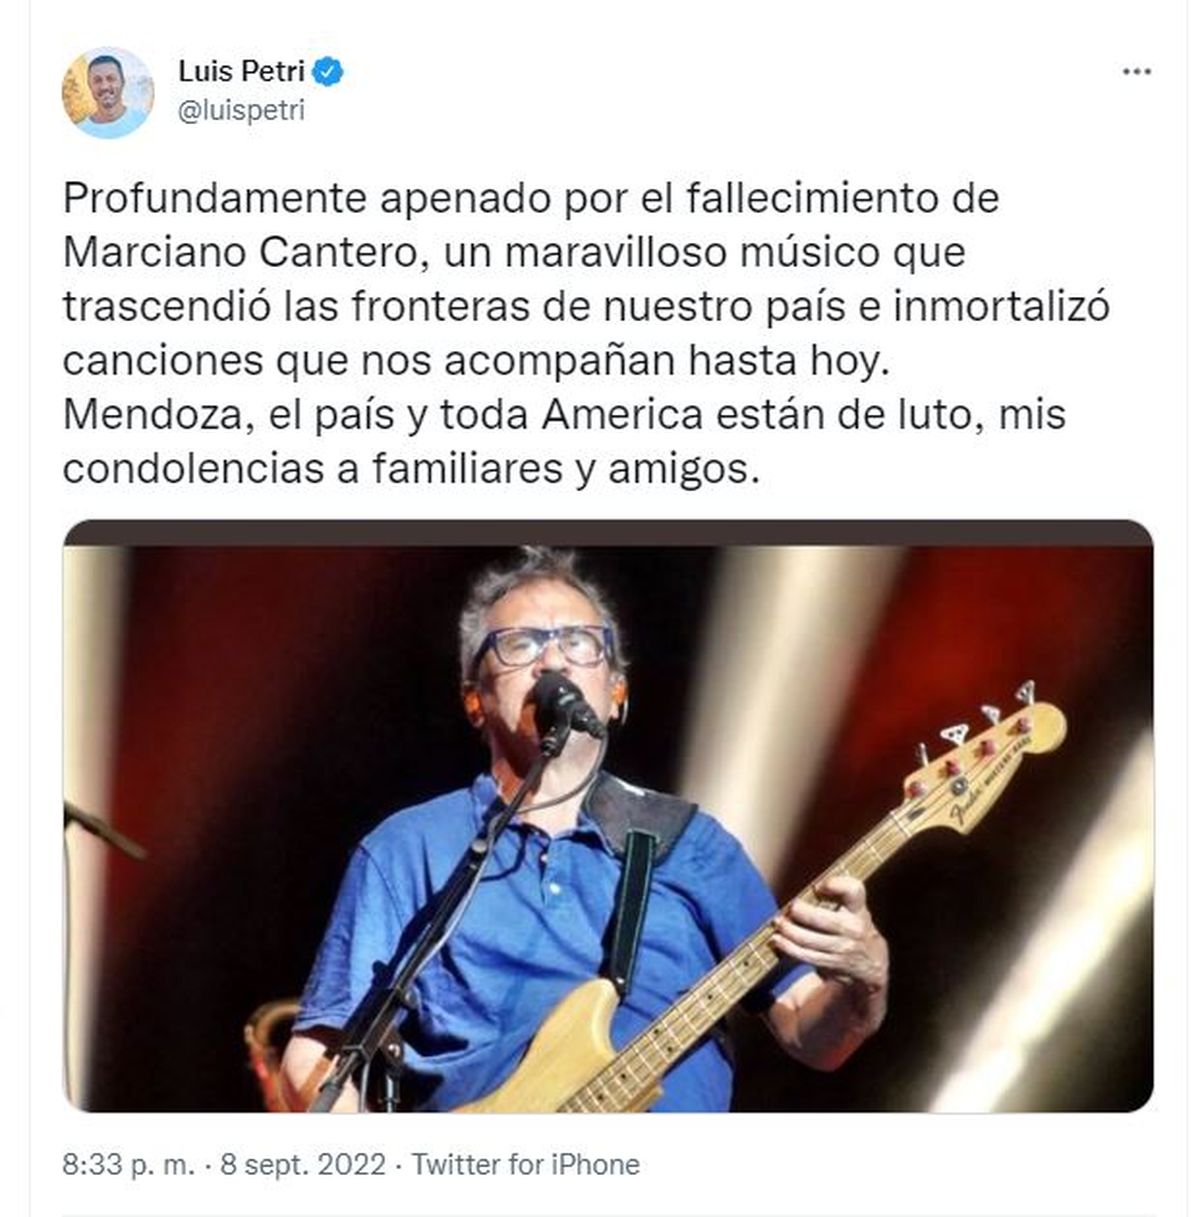Click the tweet line starting "Profundamente apenado"
This screenshot has height=1217, width=1200.
(x=531, y=198)
